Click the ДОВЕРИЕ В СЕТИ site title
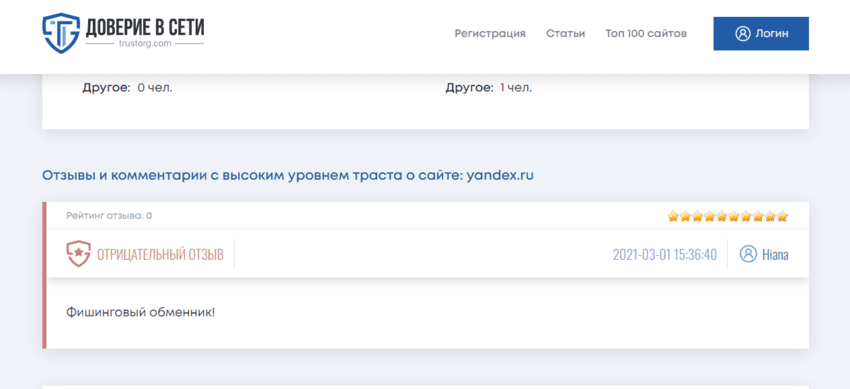Image resolution: width=850 pixels, height=389 pixels. (145, 27)
